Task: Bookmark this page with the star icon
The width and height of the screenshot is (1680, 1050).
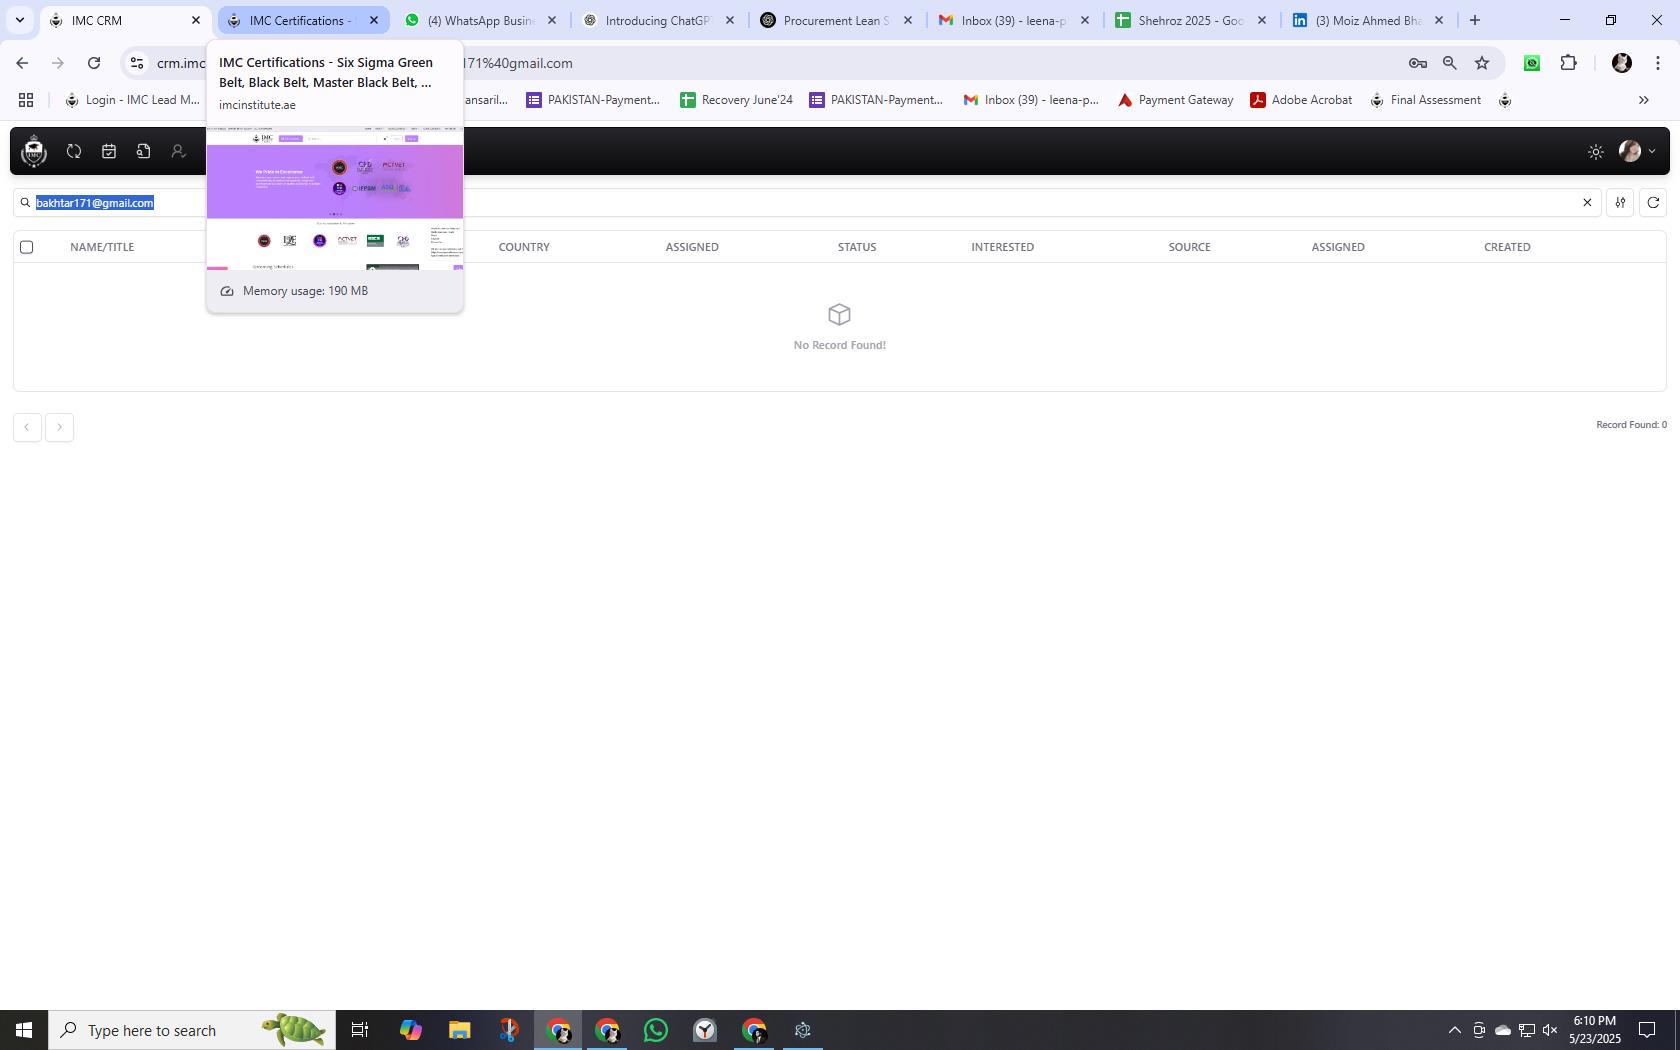Action: (1482, 63)
